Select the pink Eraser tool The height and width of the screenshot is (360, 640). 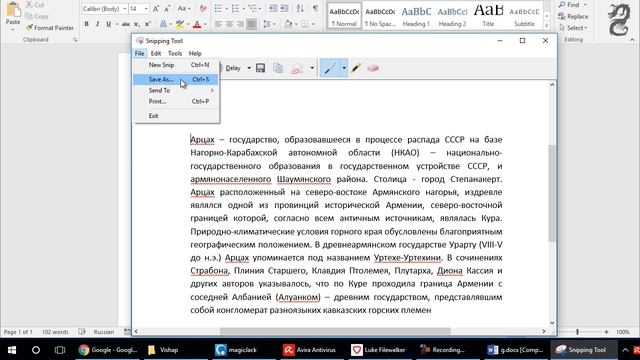pos(373,69)
